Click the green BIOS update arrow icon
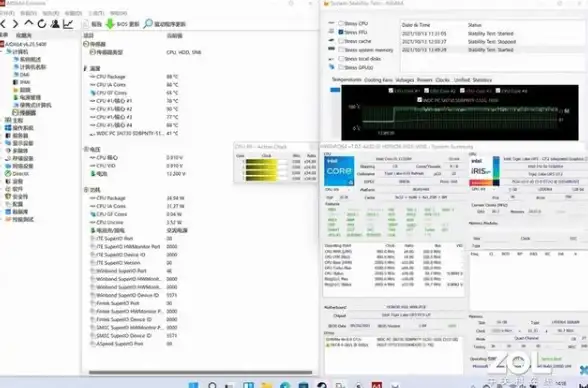Viewport: 588px width, 388px height. pyautogui.click(x=110, y=24)
